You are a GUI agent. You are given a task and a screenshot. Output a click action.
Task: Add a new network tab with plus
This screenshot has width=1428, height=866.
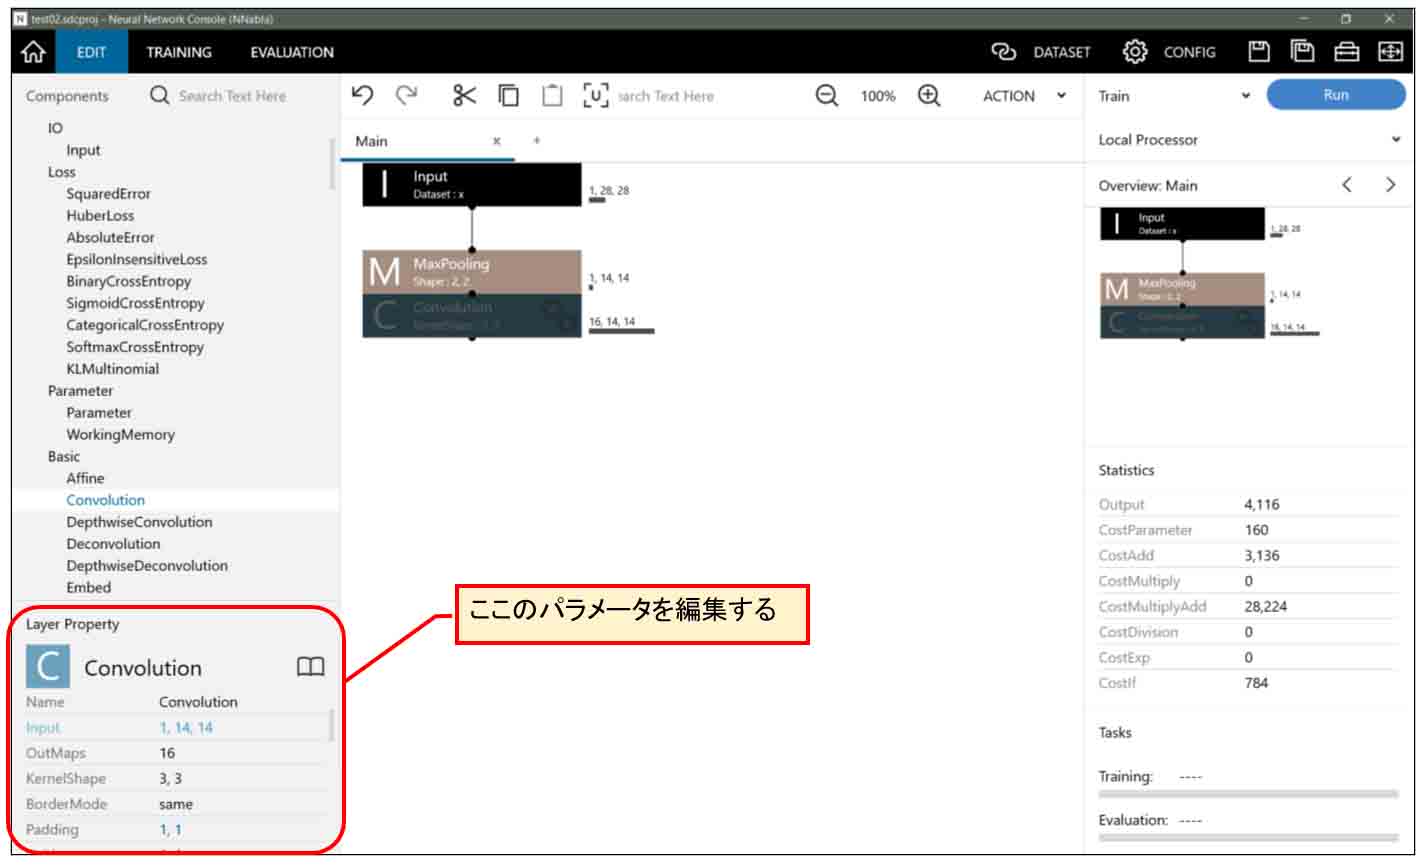coord(537,141)
